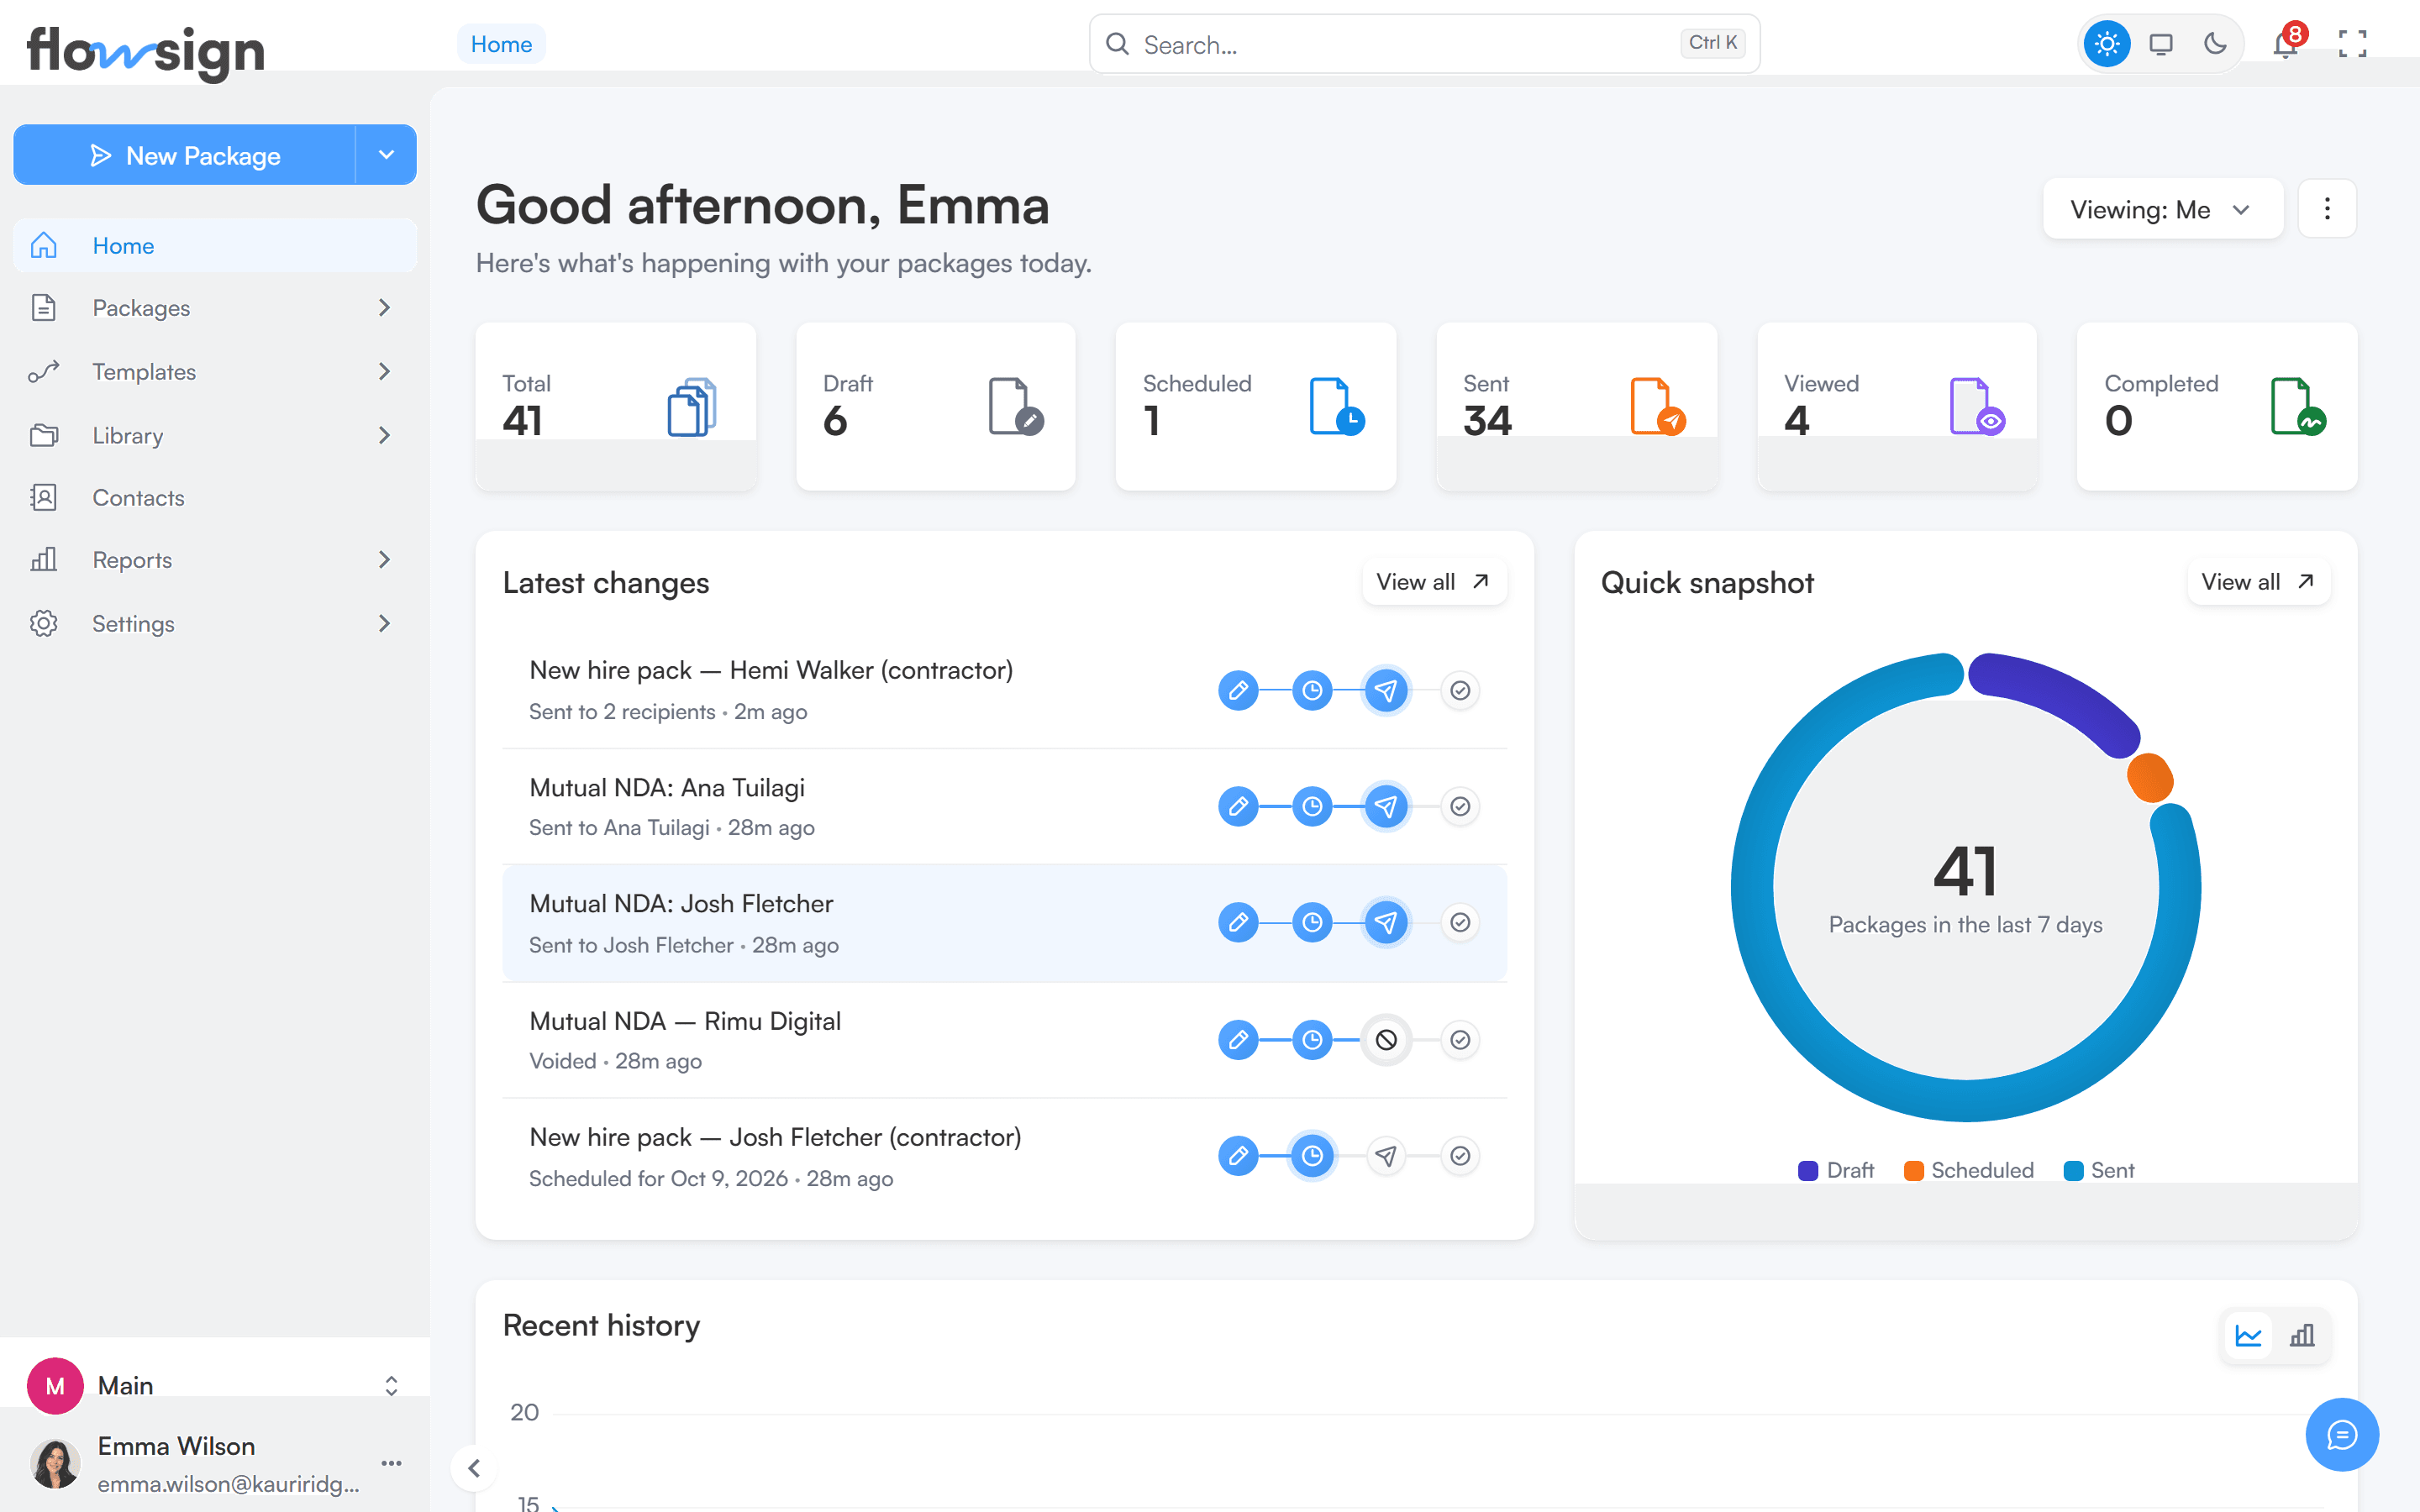Open the notifications bell with badge 8
The height and width of the screenshot is (1512, 2420).
pyautogui.click(x=2285, y=44)
